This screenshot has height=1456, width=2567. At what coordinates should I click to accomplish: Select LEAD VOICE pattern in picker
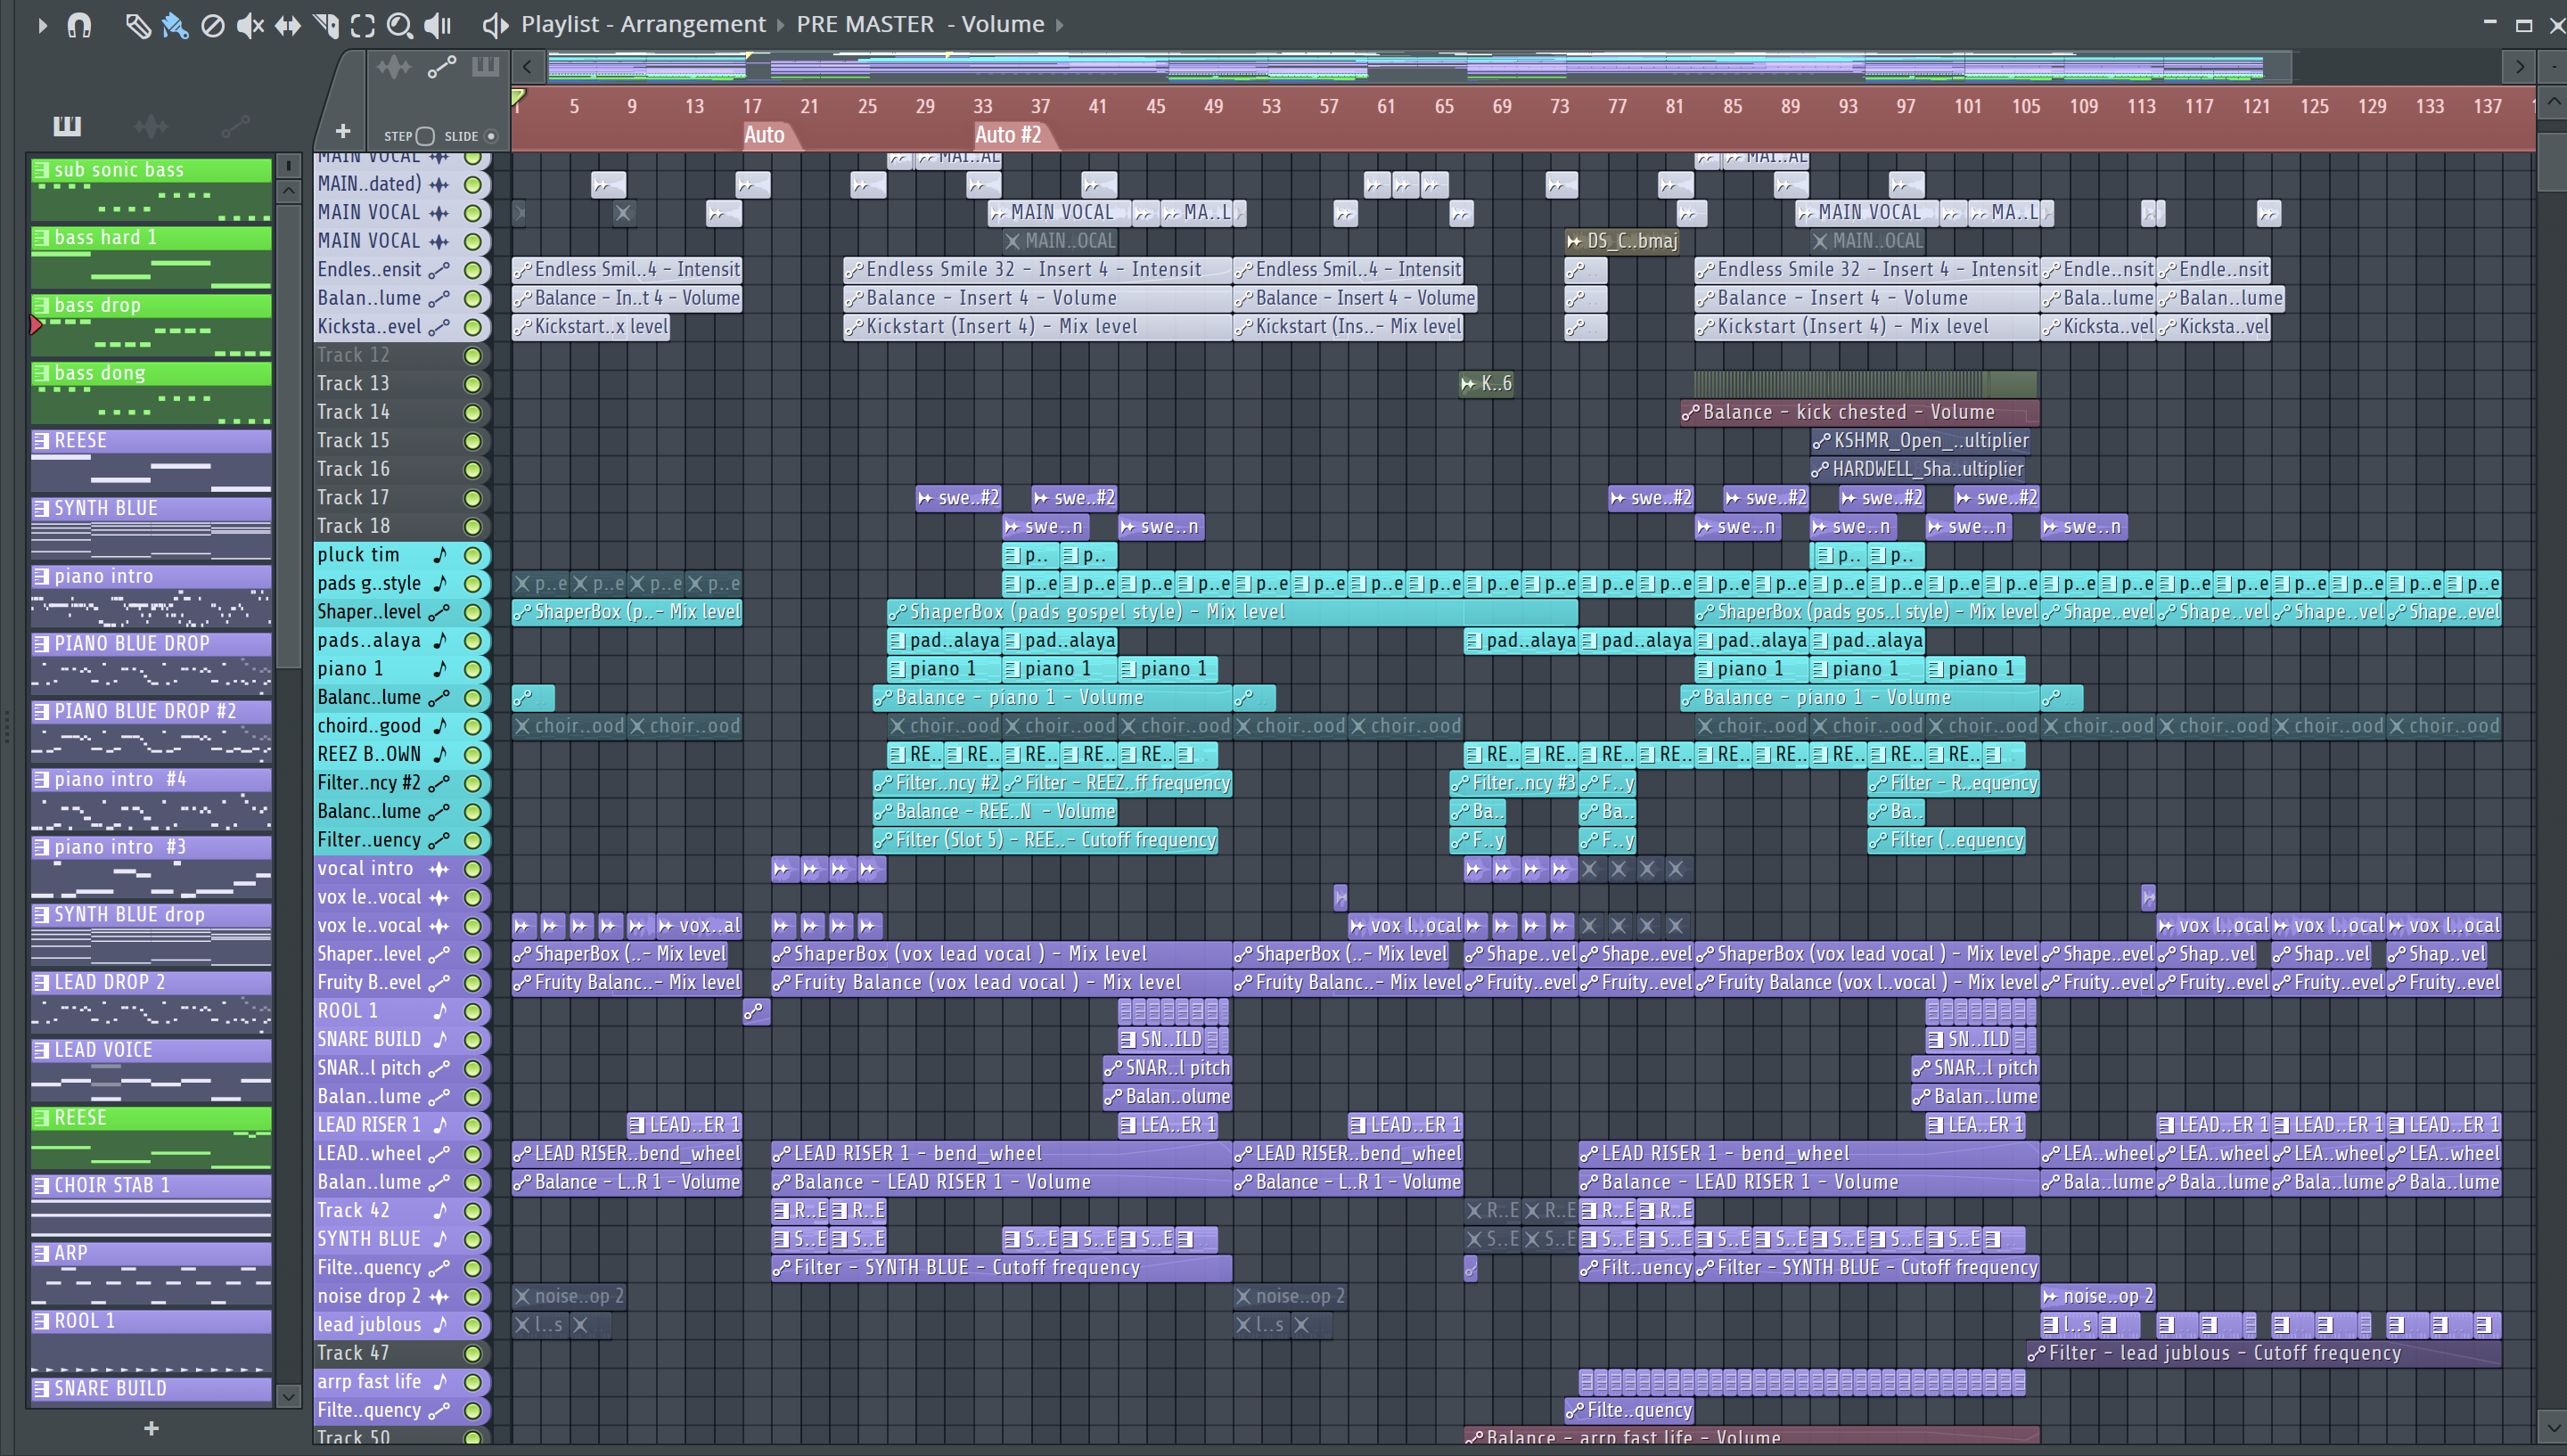[x=151, y=1070]
